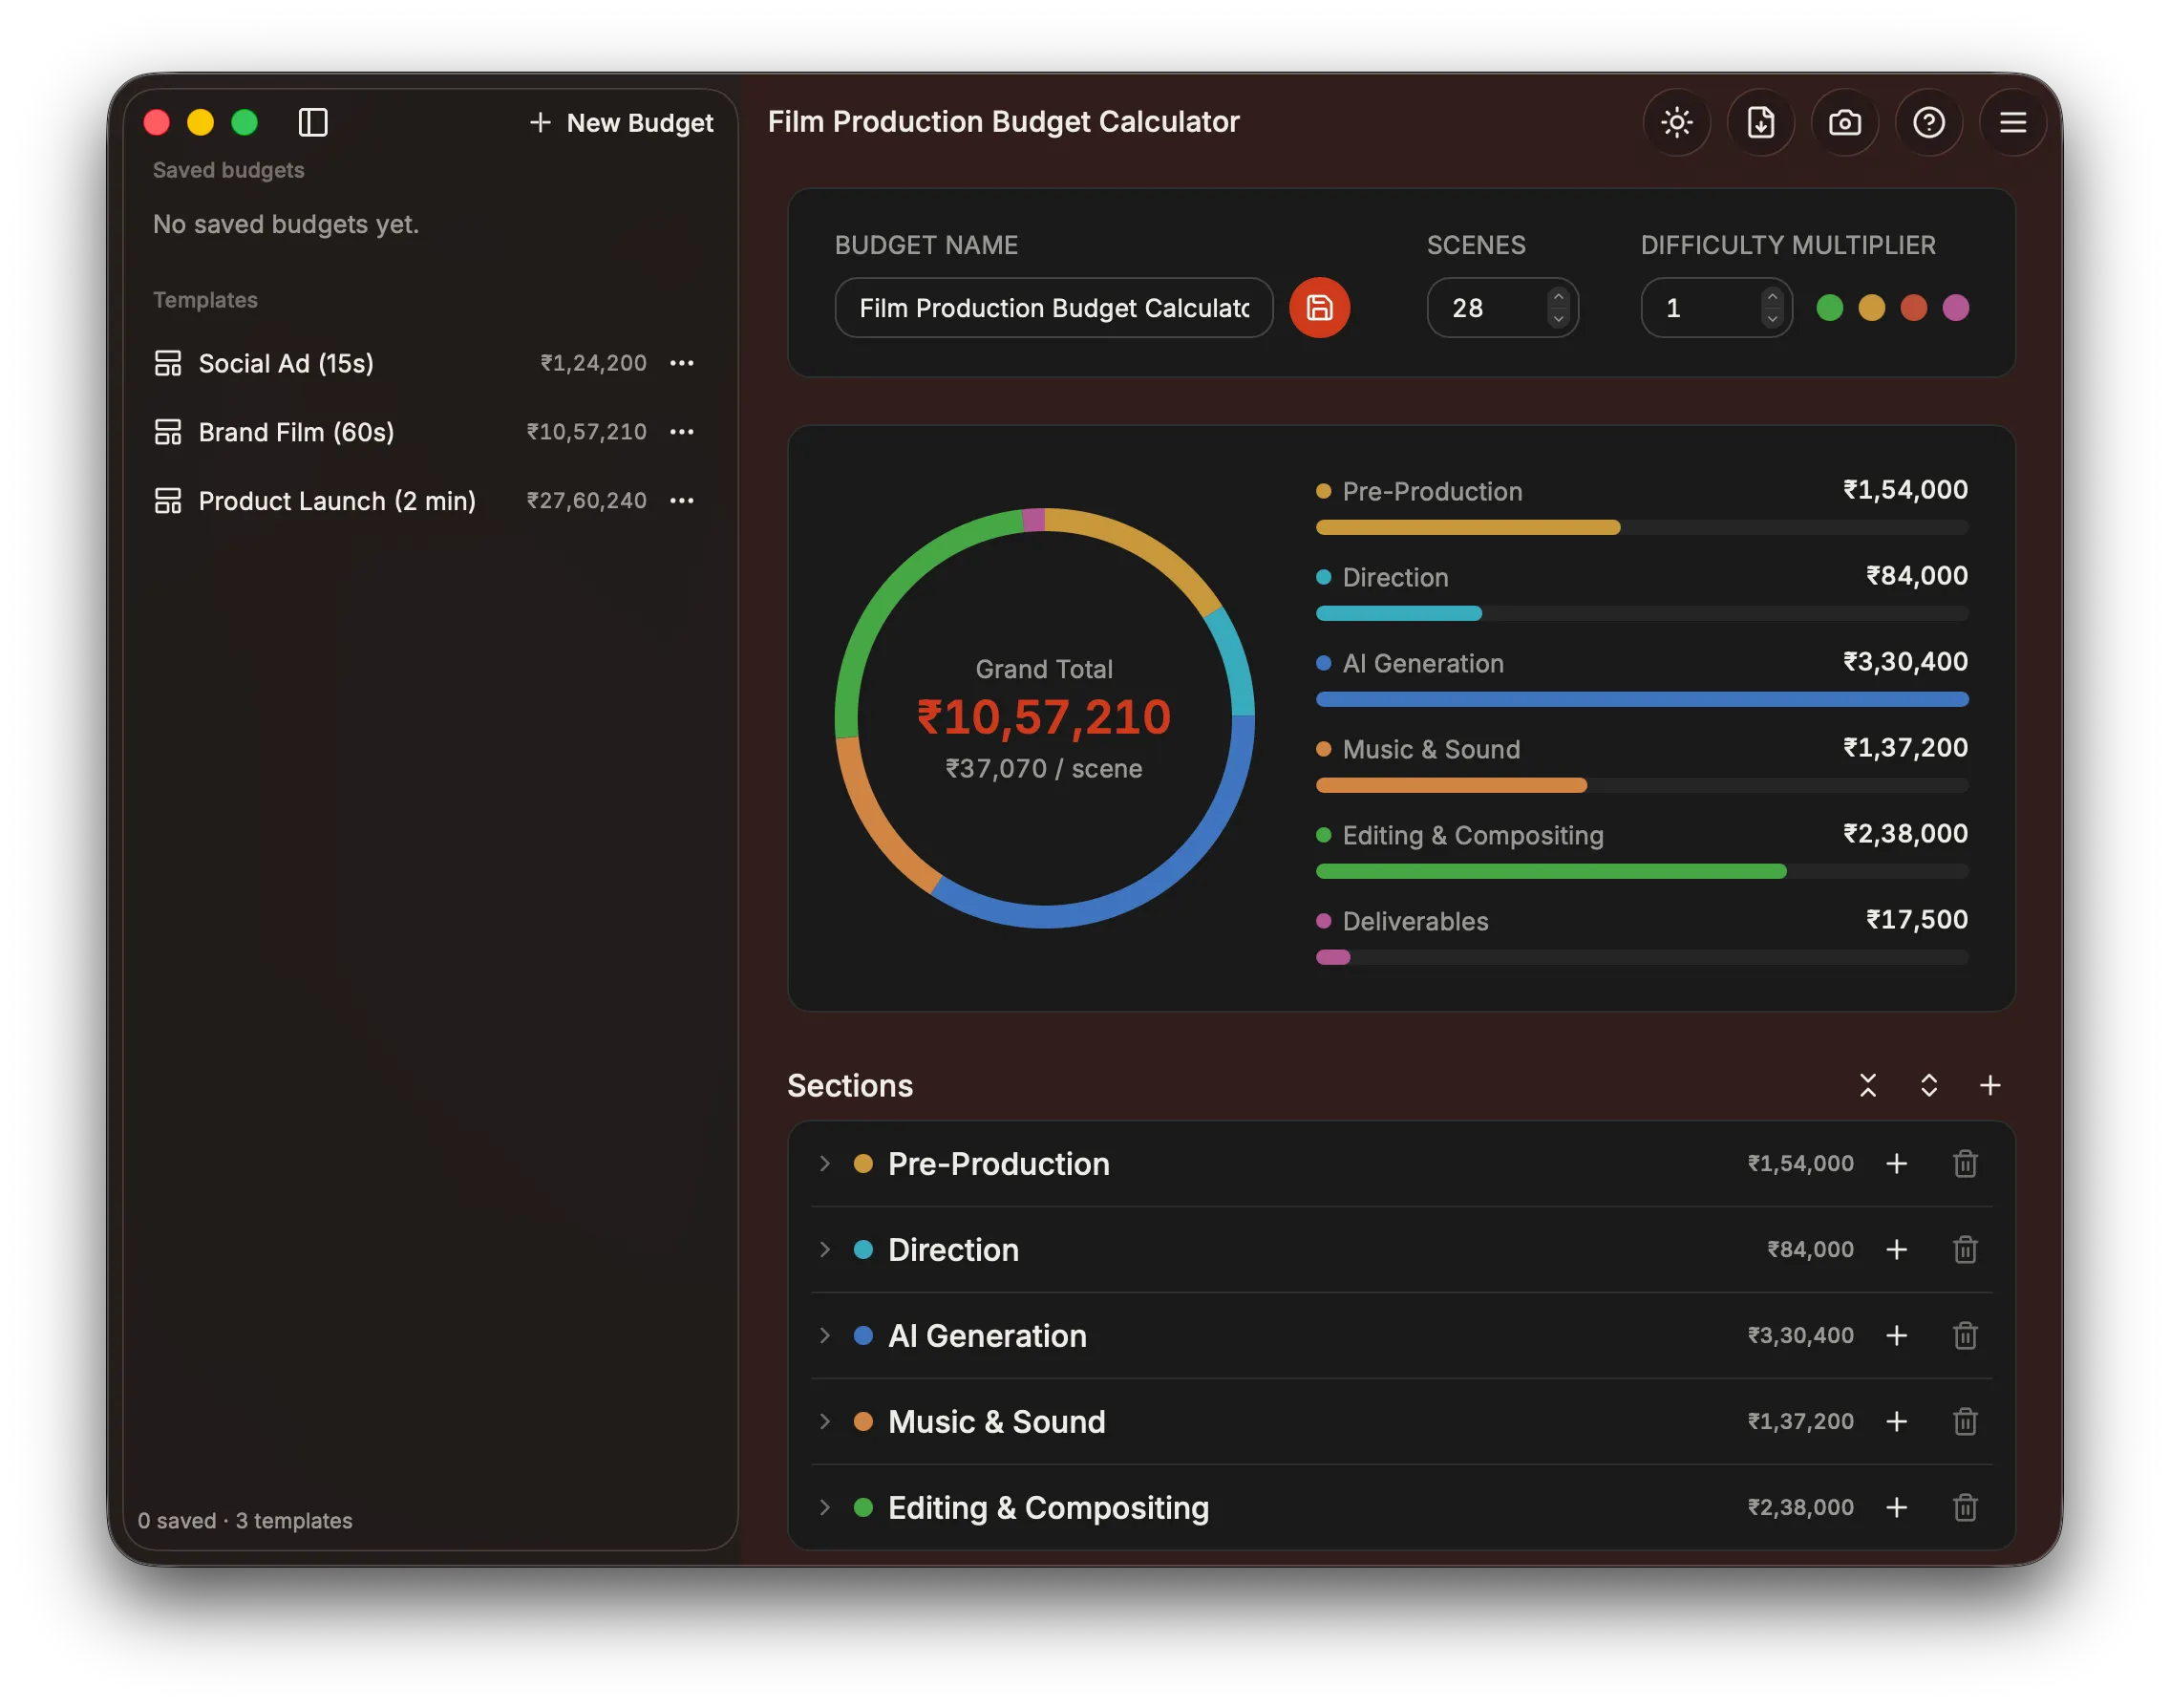
Task: Click the Direction ₹84,000 legend value
Action: click(1917, 575)
